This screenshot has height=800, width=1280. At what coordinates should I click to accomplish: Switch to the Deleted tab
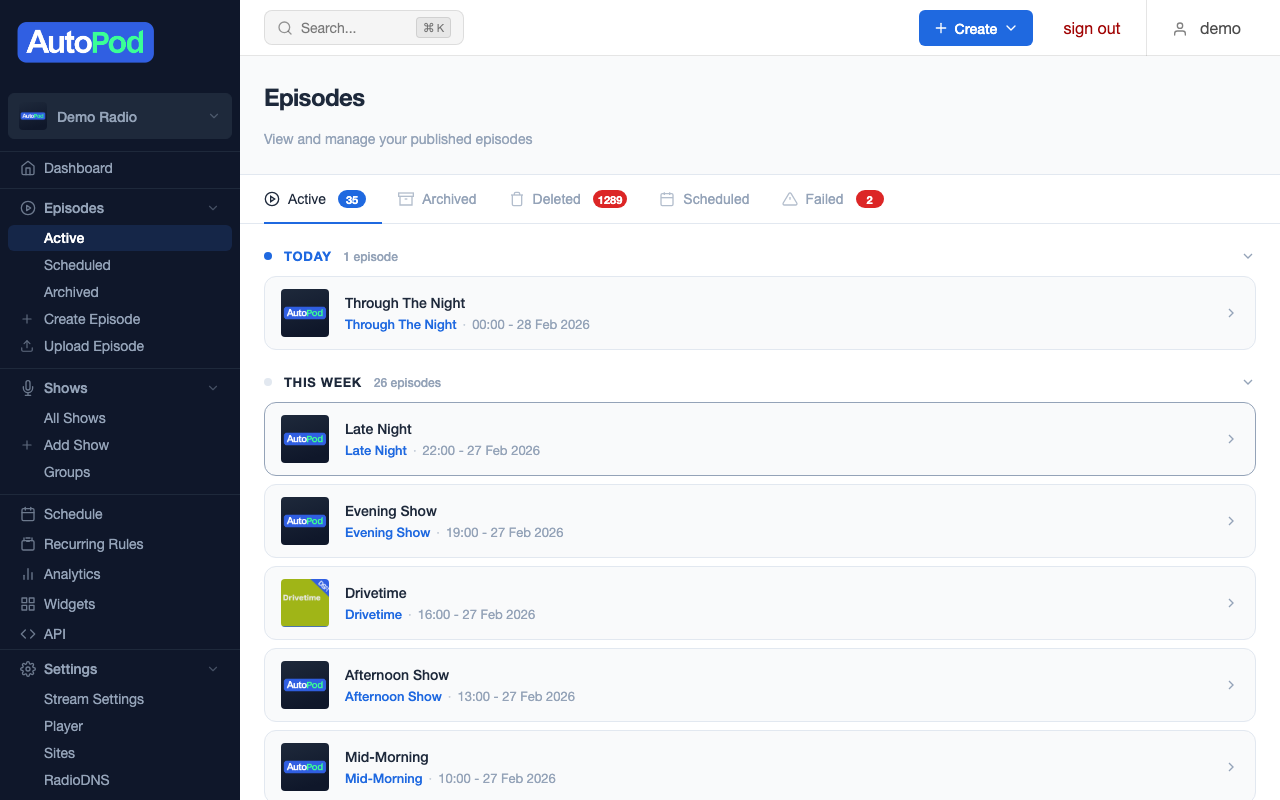point(557,199)
